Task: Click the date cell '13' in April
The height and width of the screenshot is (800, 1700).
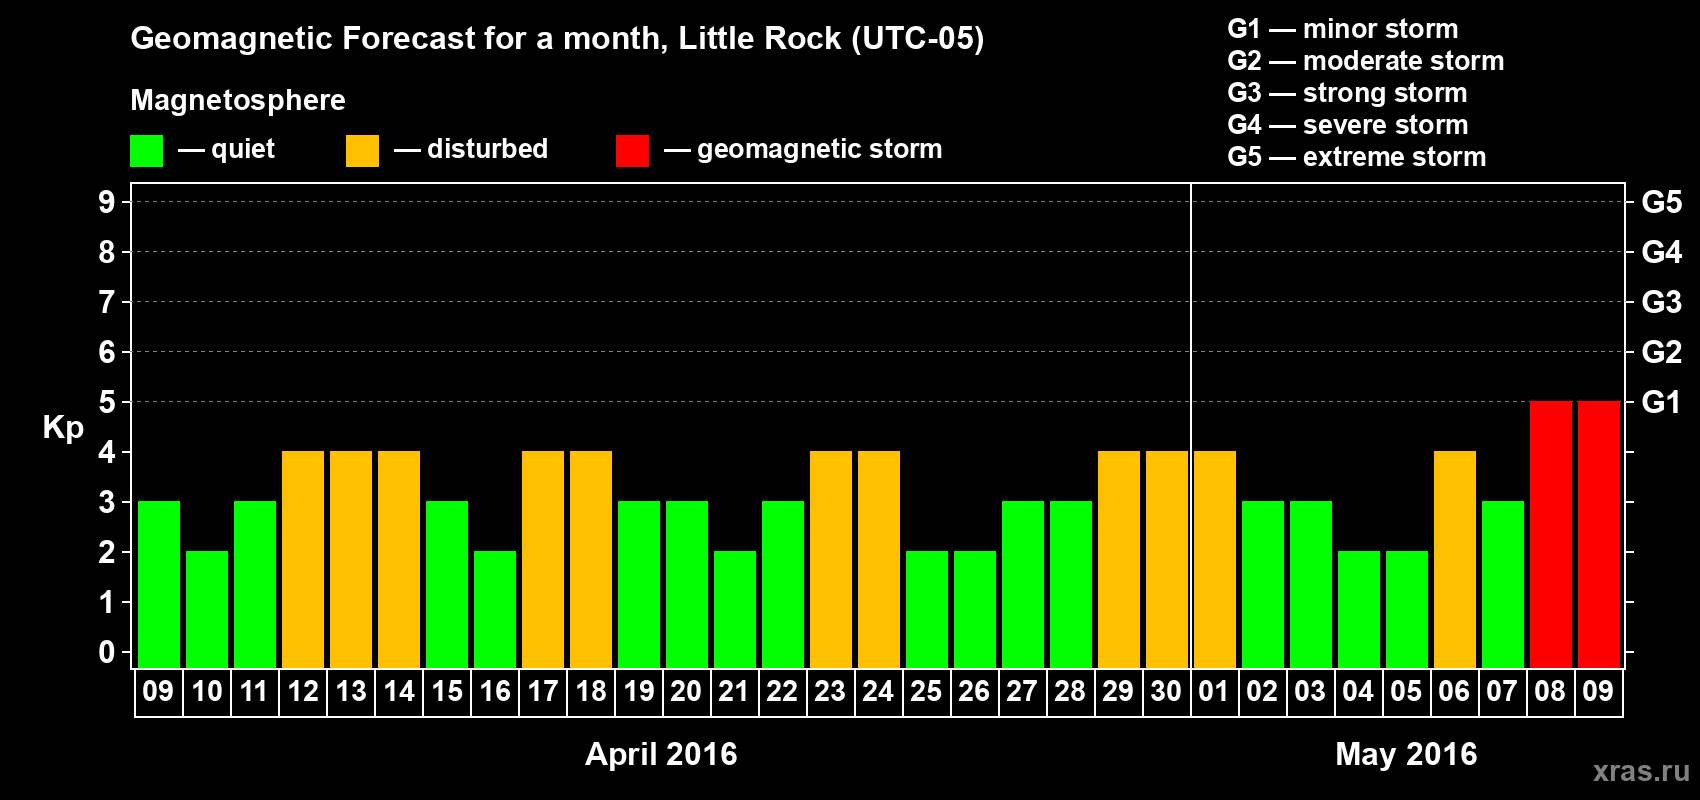Action: click(351, 692)
